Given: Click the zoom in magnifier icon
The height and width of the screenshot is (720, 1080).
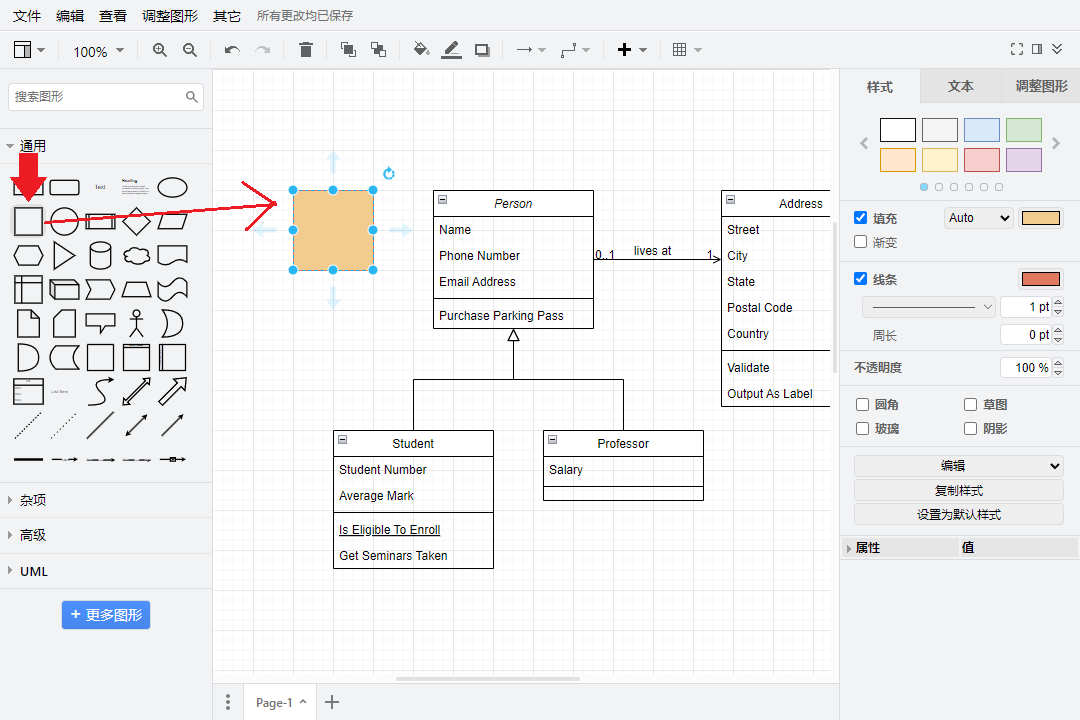Looking at the screenshot, I should coord(160,50).
